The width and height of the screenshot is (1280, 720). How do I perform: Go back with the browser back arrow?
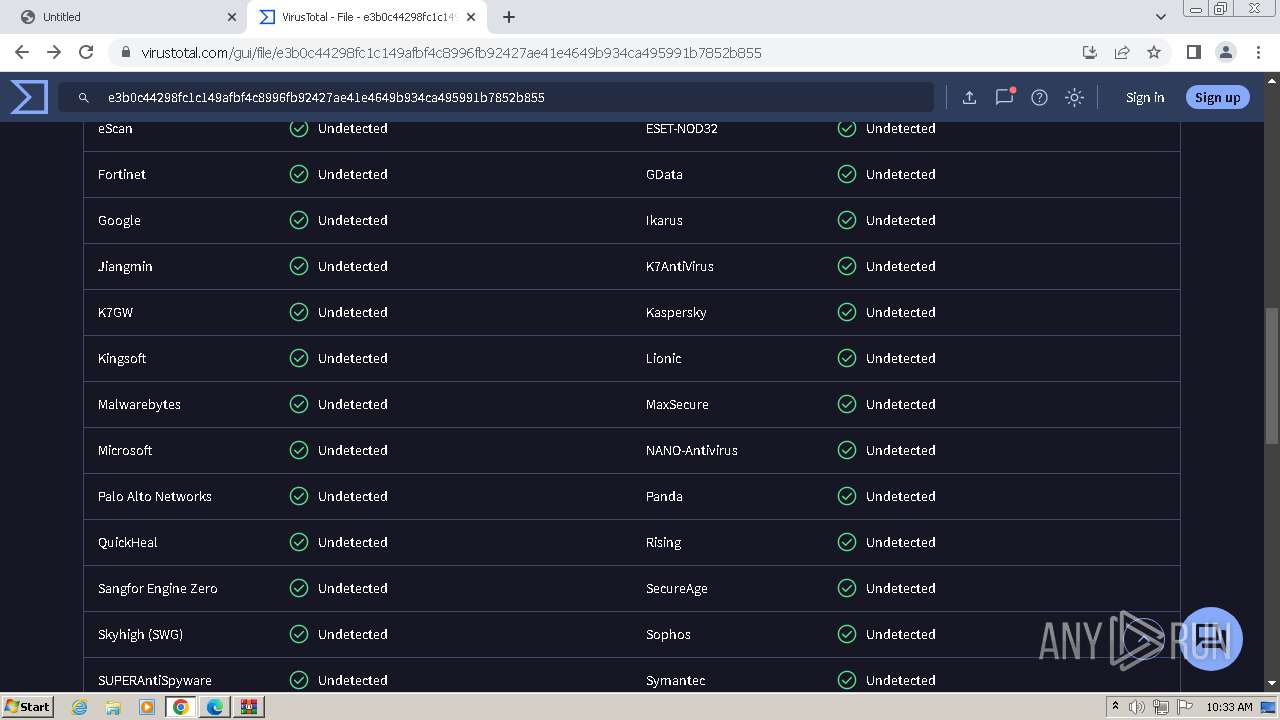point(22,52)
